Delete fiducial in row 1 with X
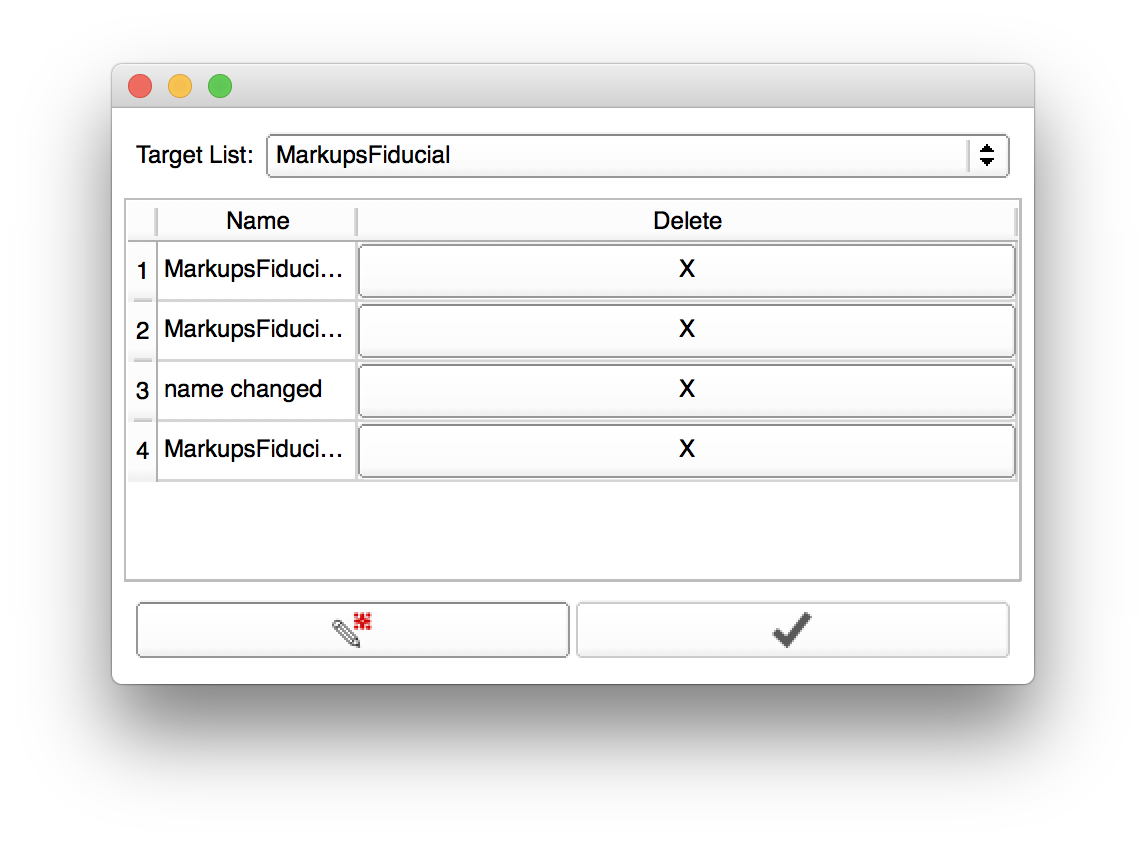Viewport: 1146px width, 844px height. 686,270
